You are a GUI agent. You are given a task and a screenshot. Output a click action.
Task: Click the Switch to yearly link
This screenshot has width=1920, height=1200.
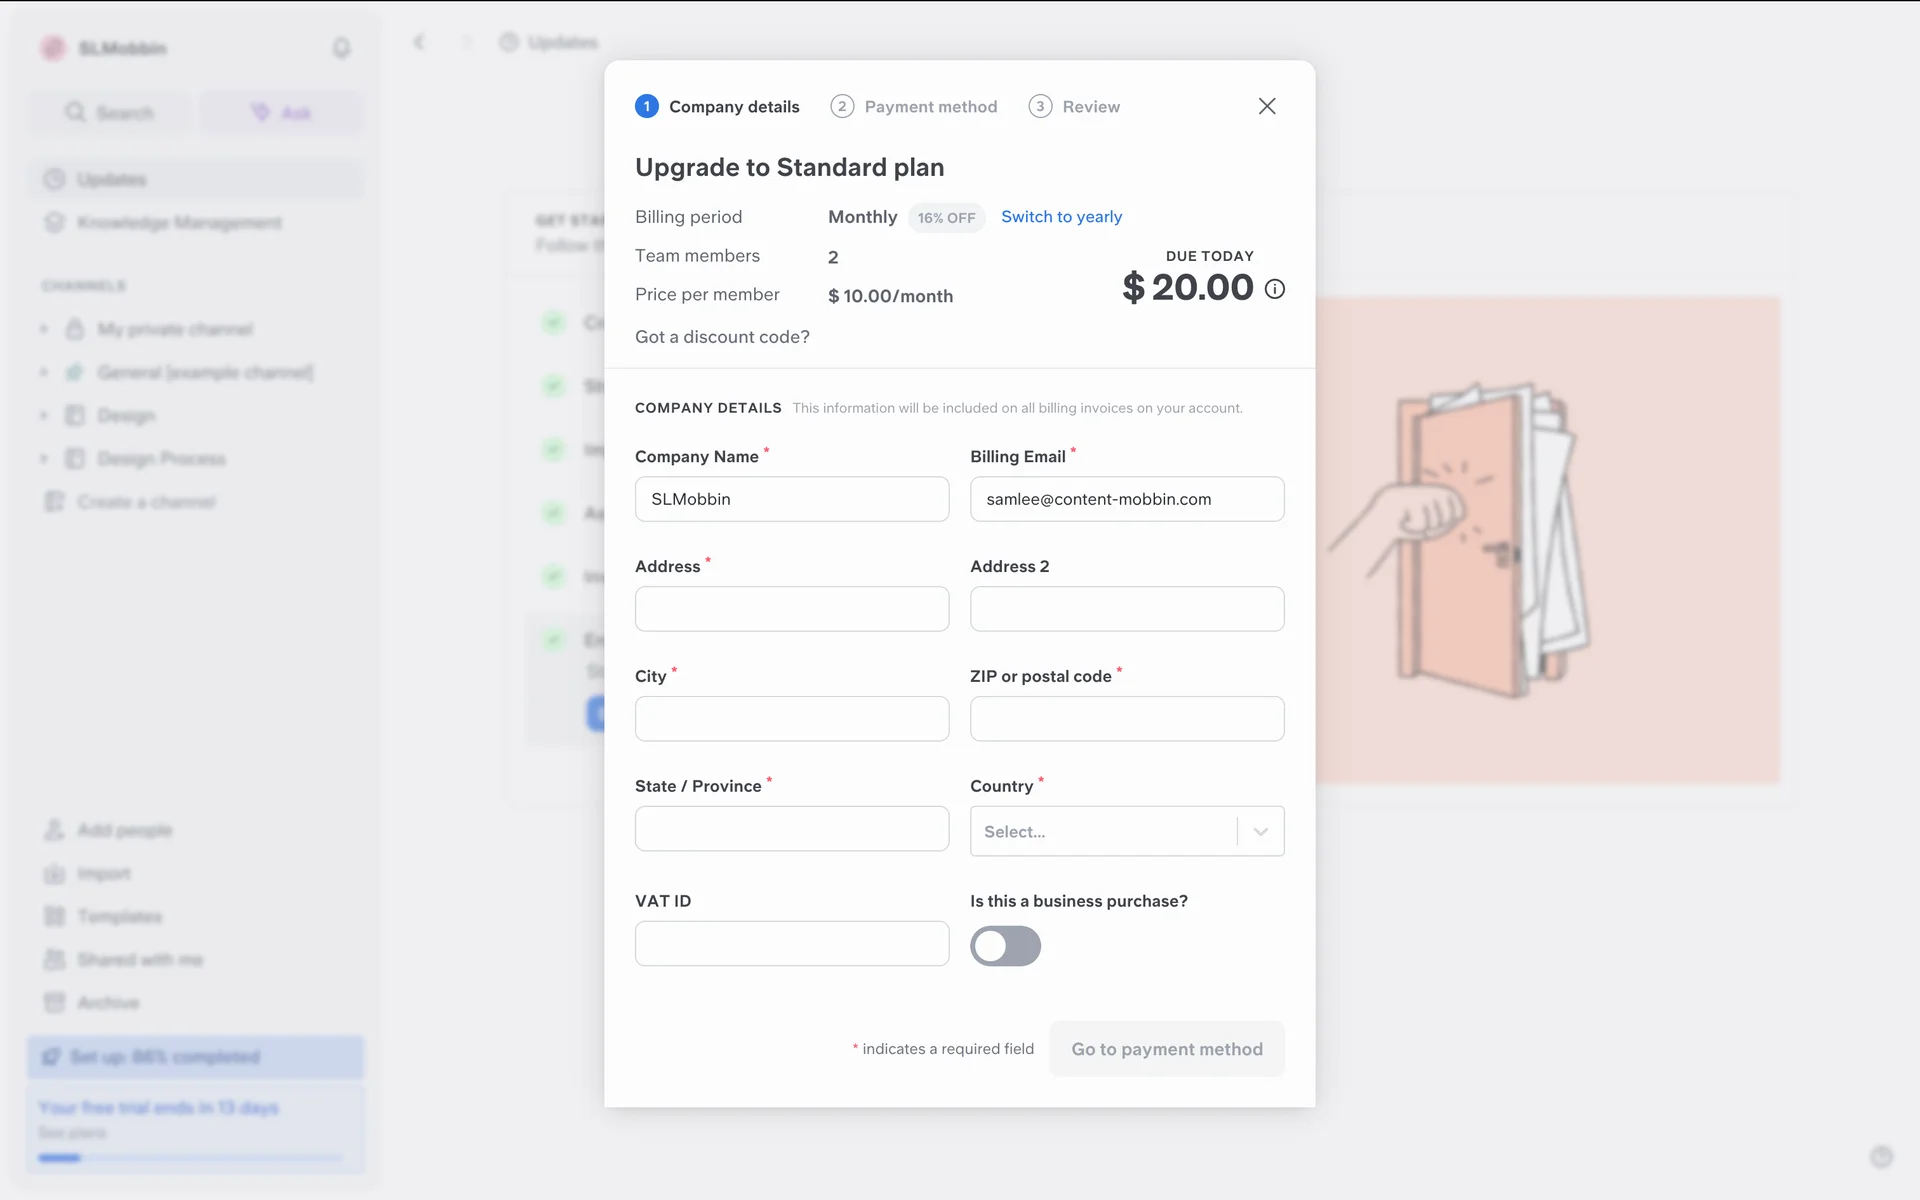(1061, 217)
